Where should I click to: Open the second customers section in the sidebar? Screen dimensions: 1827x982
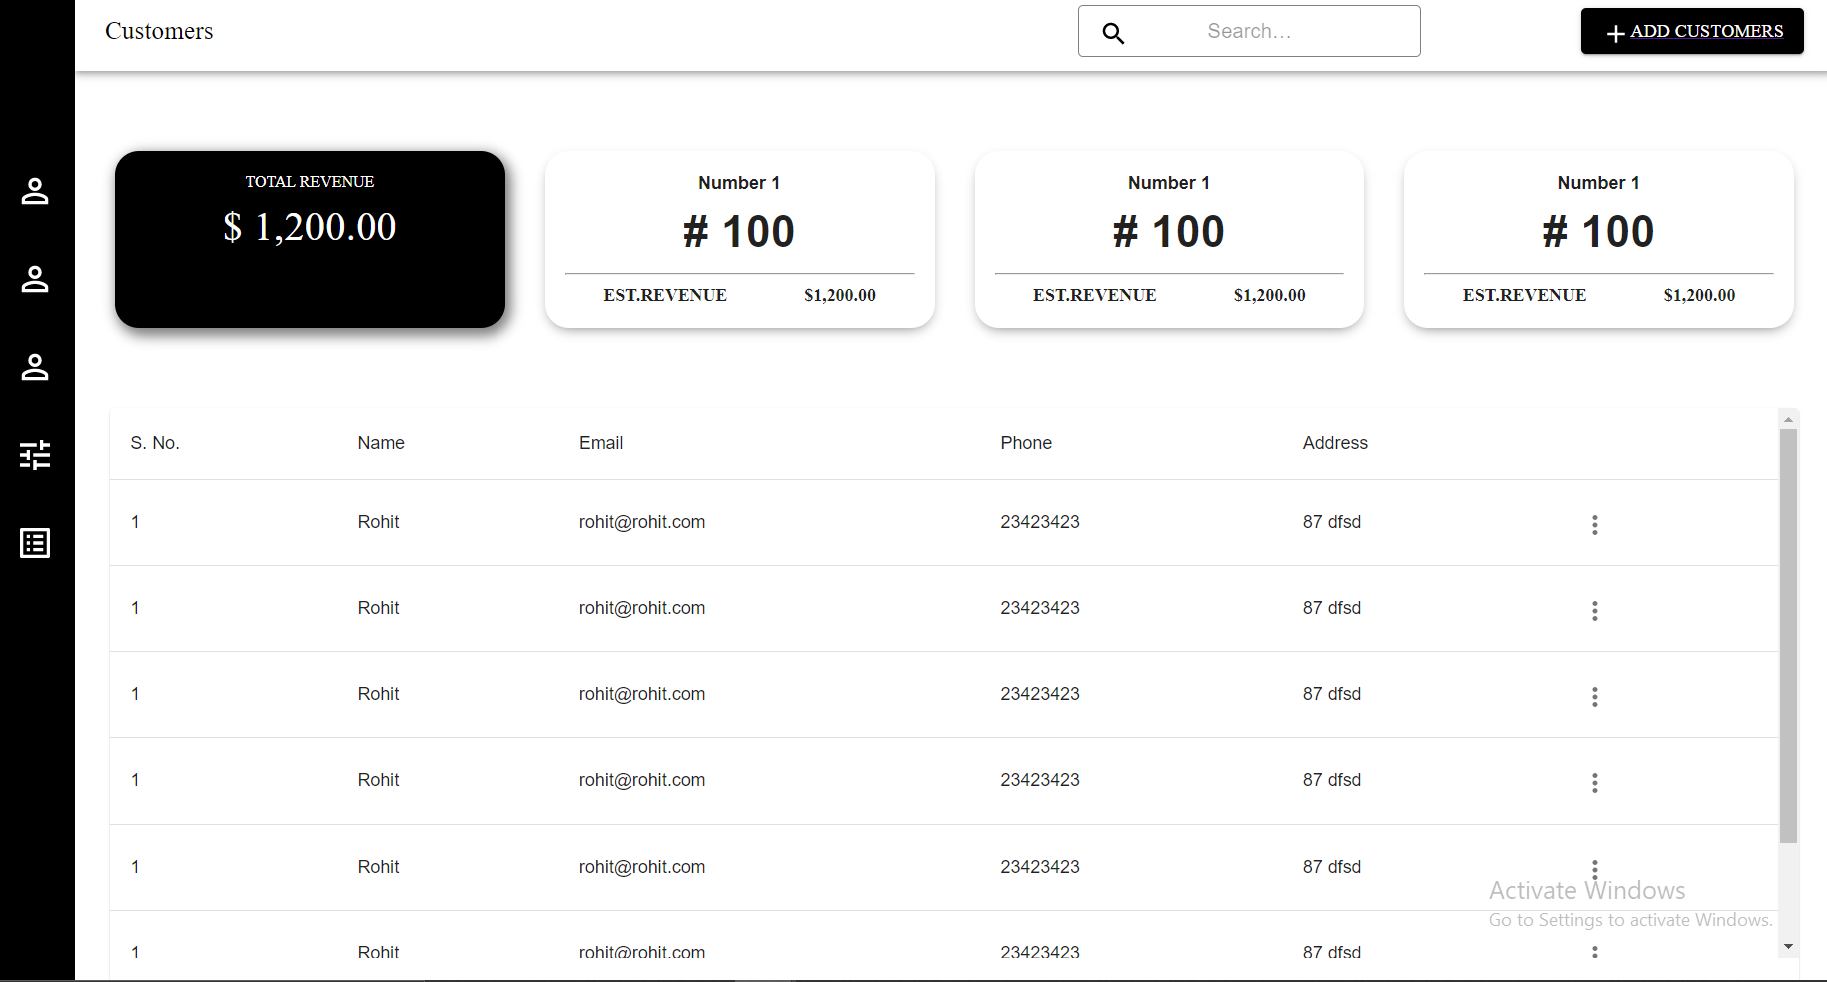tap(35, 279)
